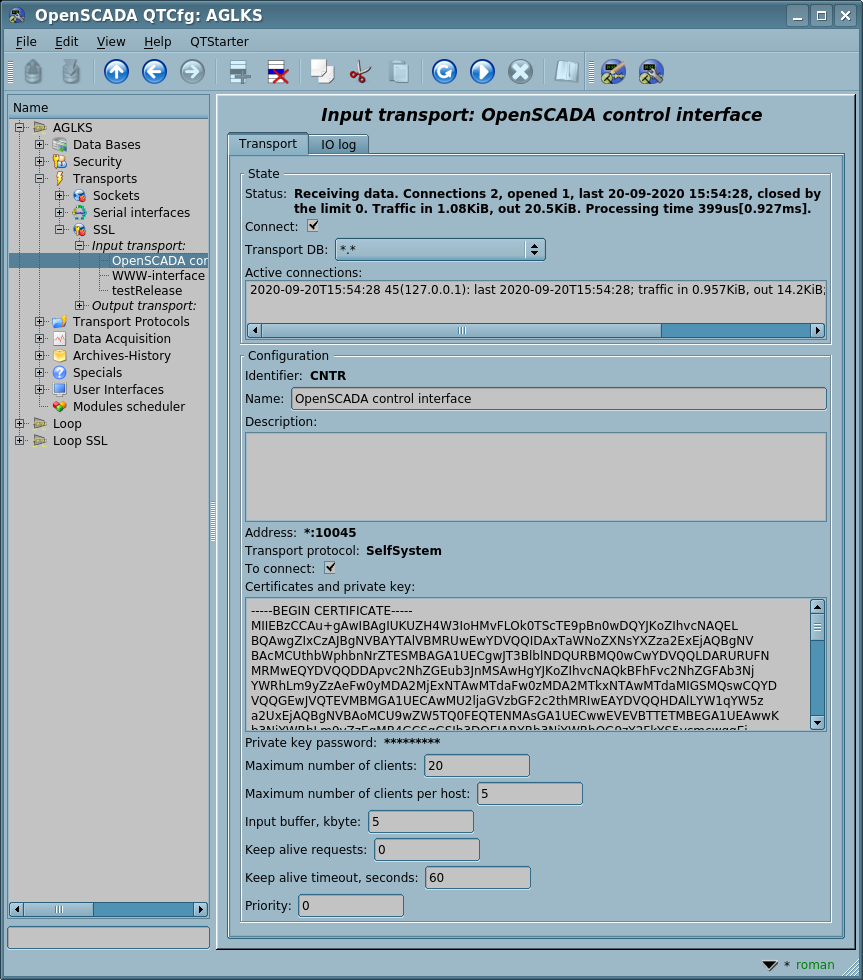Viewport: 863px width, 980px height.
Task: Collapse the SSL node
Action: coord(60,229)
